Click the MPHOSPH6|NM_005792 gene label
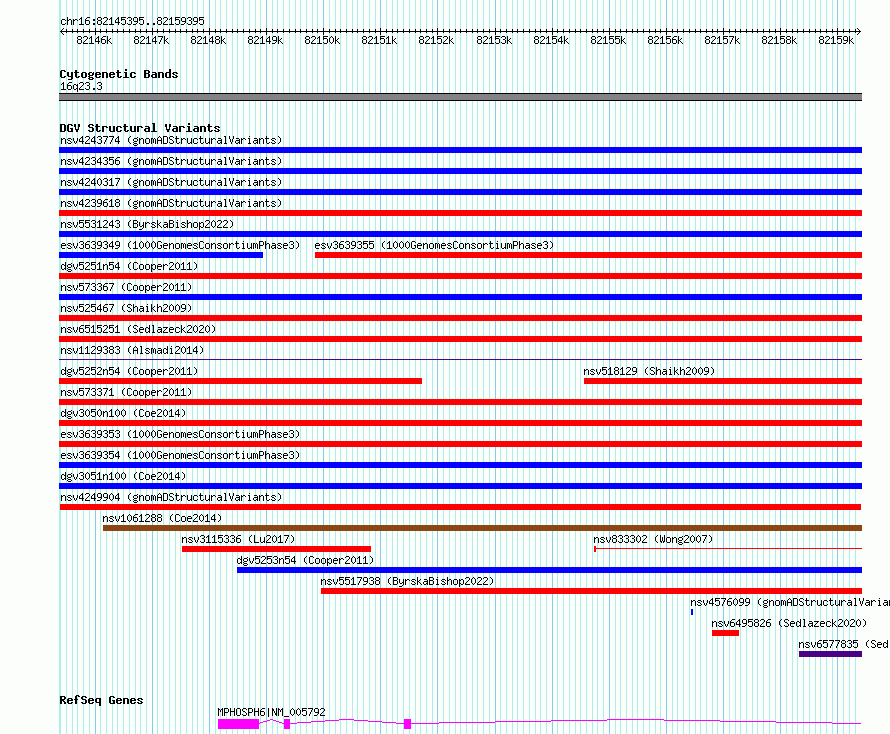 point(271,712)
